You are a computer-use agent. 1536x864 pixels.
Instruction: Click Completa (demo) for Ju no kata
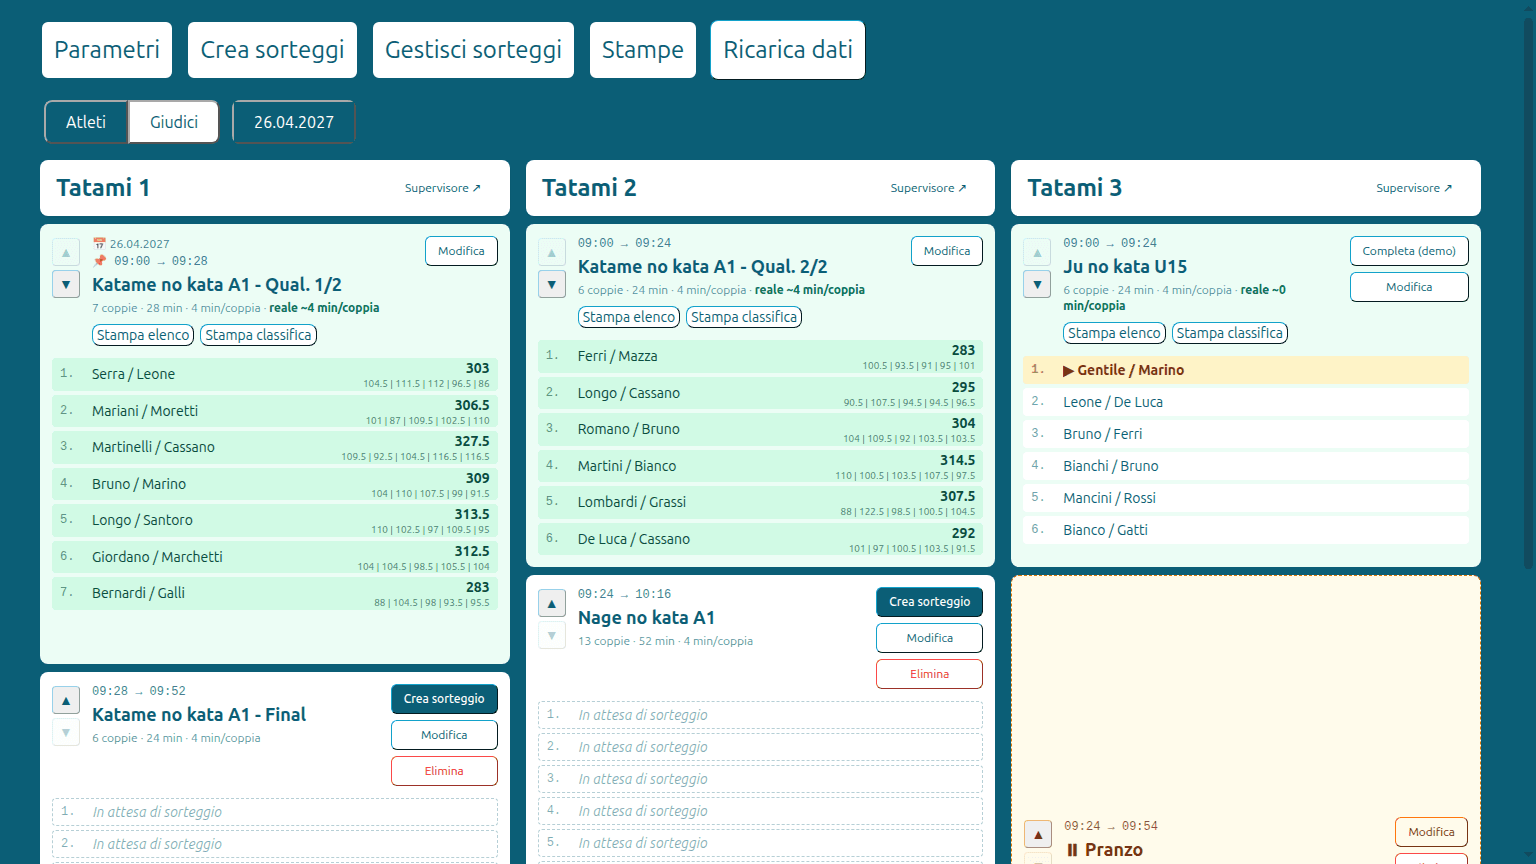point(1409,251)
